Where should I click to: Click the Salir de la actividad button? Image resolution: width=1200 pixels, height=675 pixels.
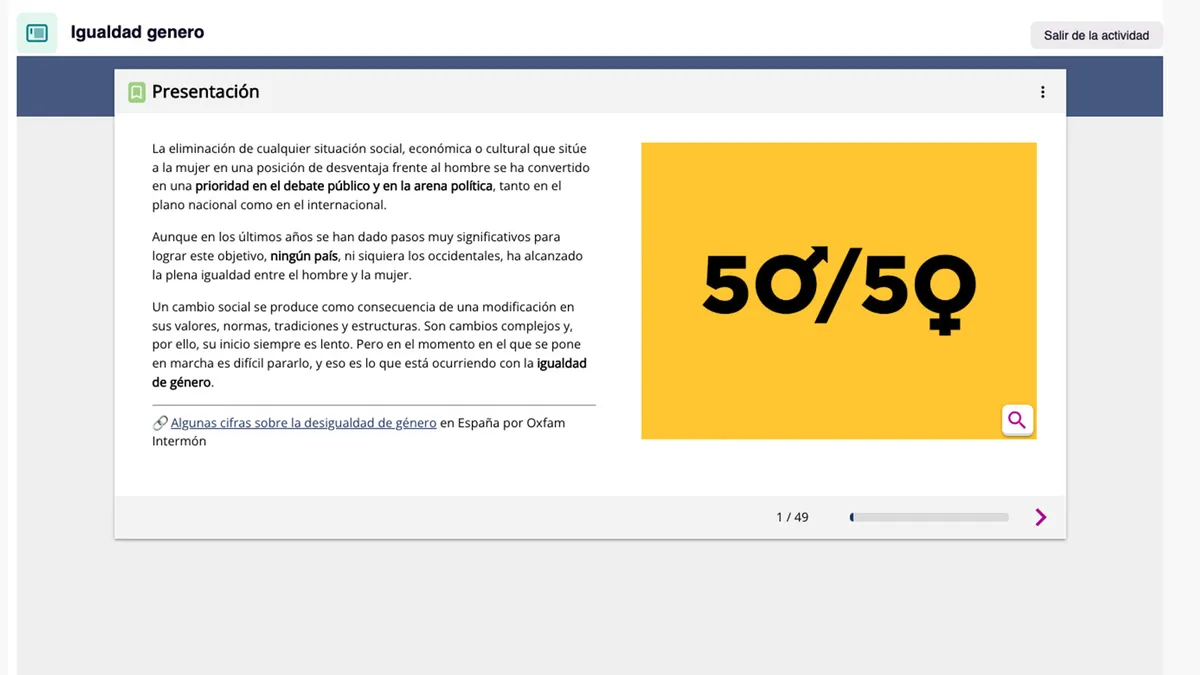pos(1096,35)
